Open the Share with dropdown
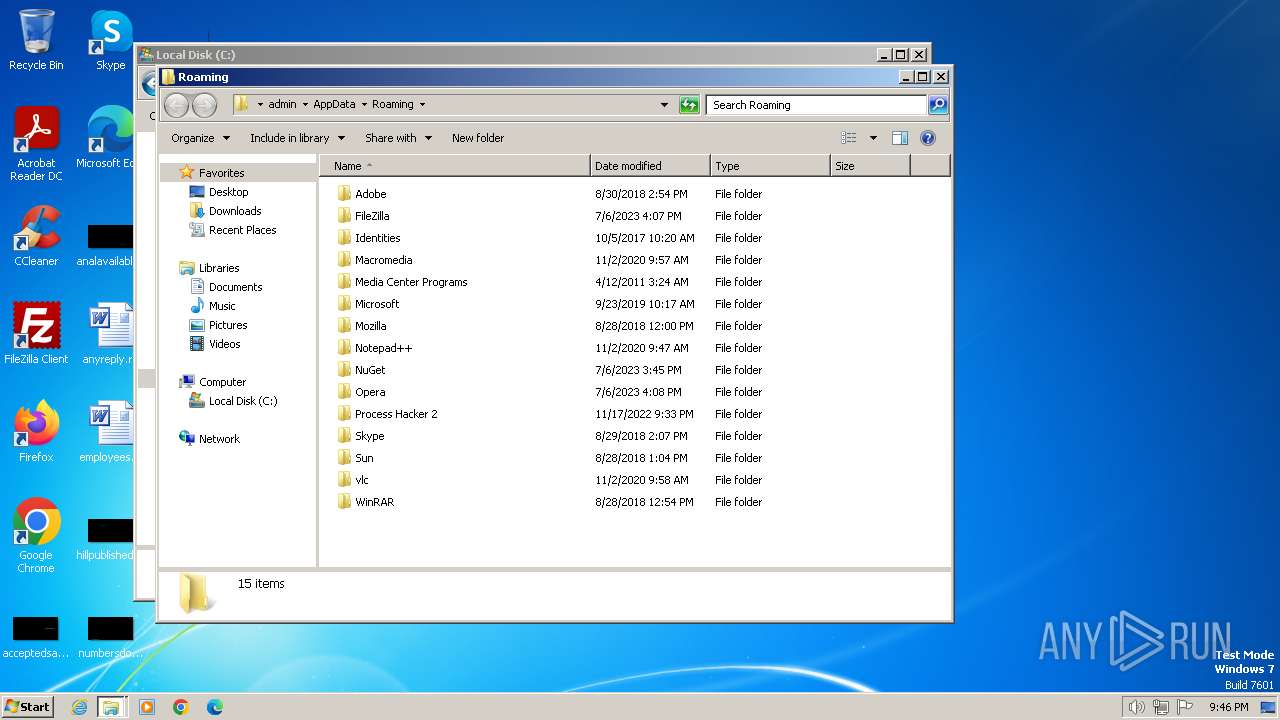This screenshot has height=720, width=1280. click(x=398, y=138)
